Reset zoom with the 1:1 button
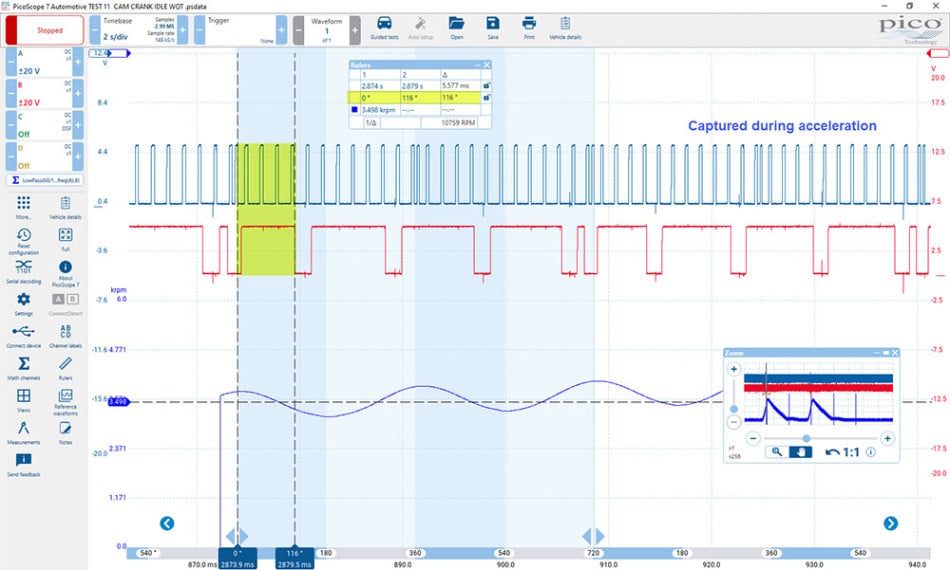Screen dimensions: 950x570 pyautogui.click(x=843, y=452)
